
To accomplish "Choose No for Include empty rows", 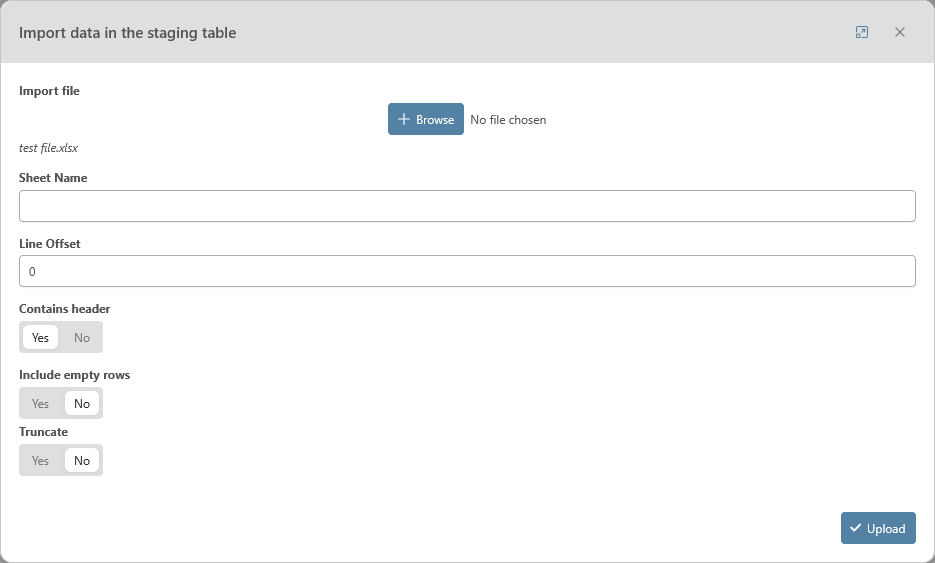I will (82, 404).
